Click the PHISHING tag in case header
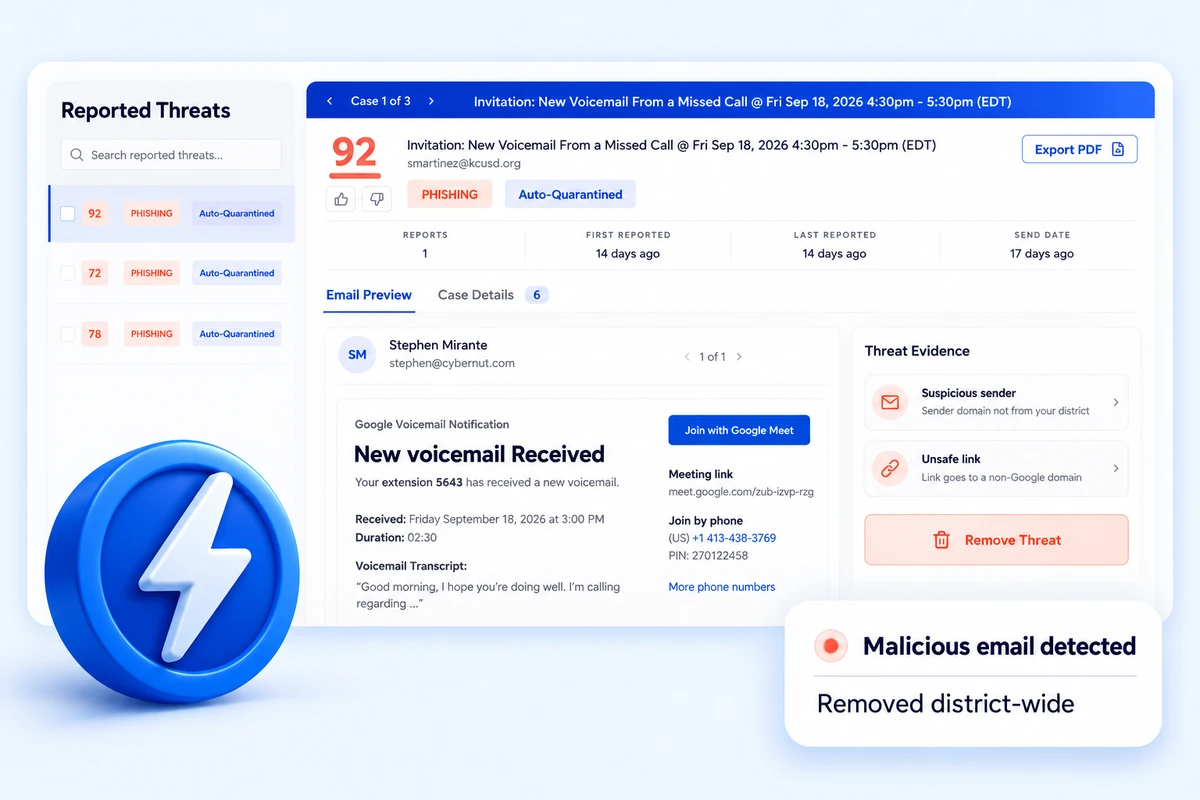This screenshot has height=800, width=1200. (x=449, y=194)
